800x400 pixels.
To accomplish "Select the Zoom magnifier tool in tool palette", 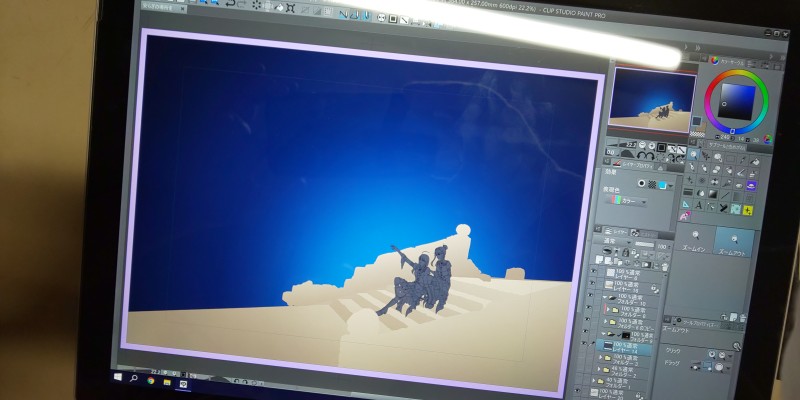I will (x=694, y=154).
